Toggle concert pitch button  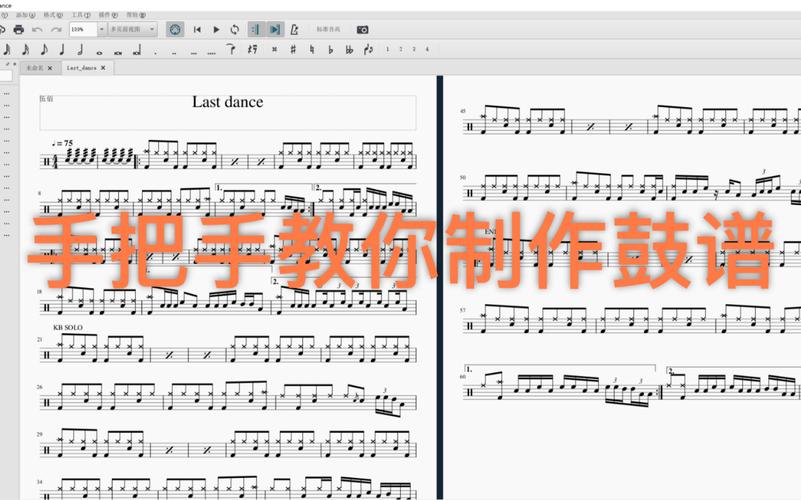(x=328, y=30)
